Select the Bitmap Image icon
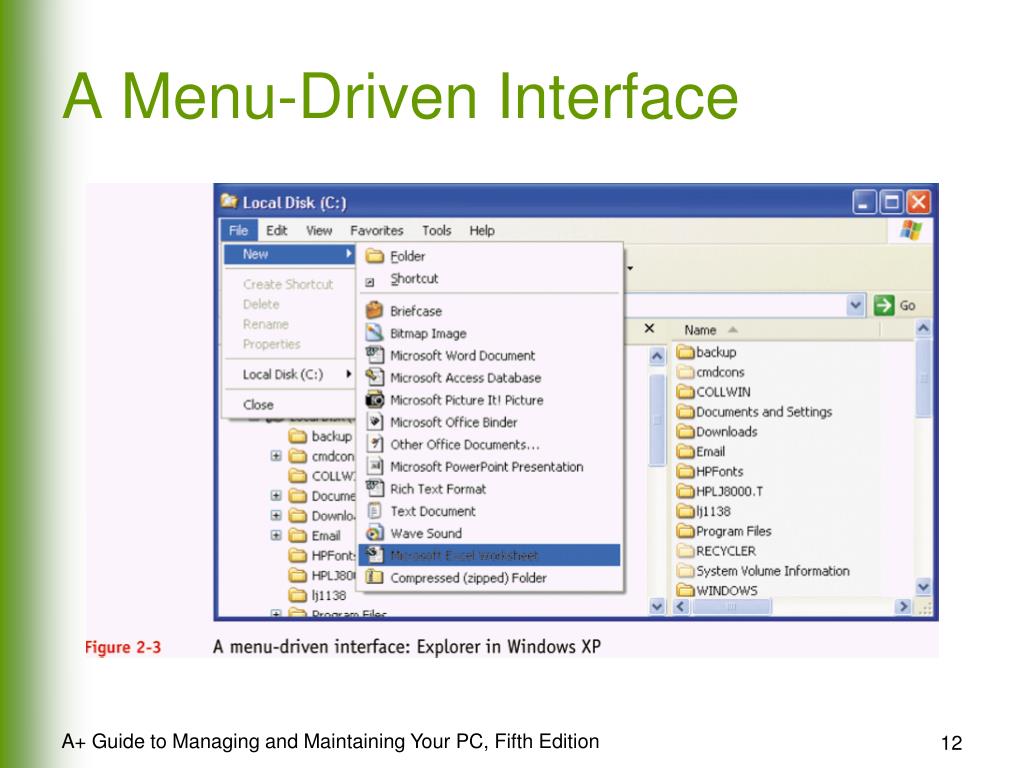1024x768 pixels. click(374, 332)
